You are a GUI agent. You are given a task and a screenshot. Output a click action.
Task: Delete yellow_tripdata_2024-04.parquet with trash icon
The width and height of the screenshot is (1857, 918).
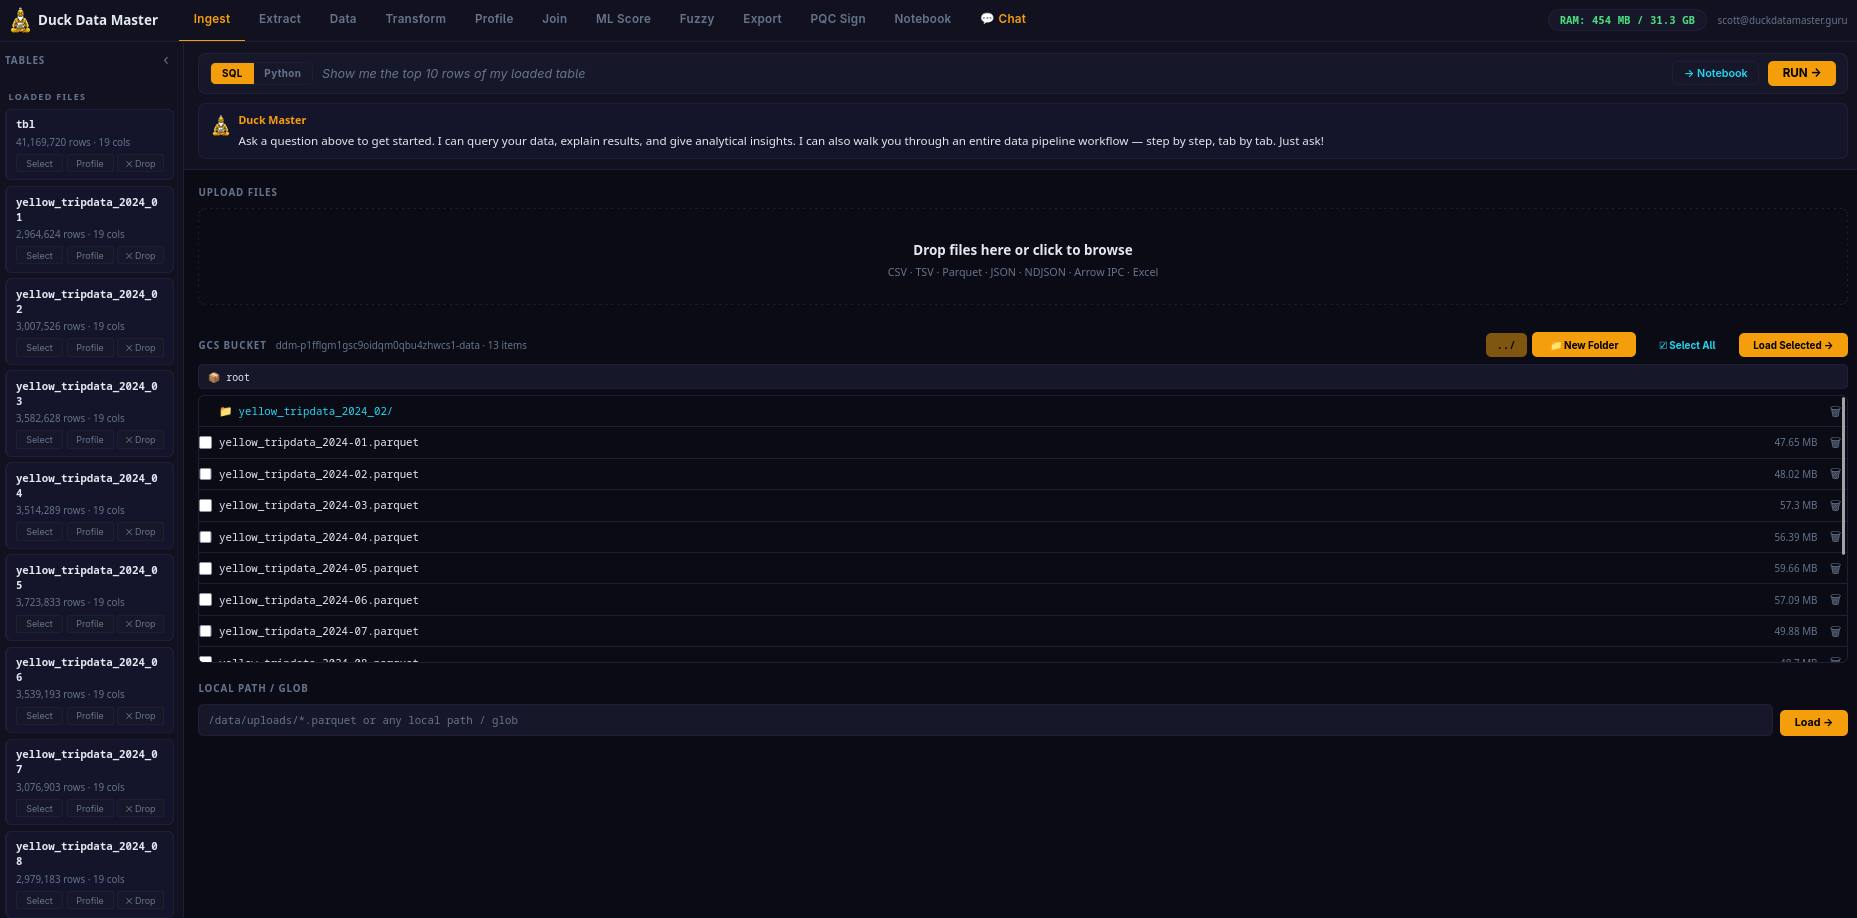pyautogui.click(x=1835, y=537)
